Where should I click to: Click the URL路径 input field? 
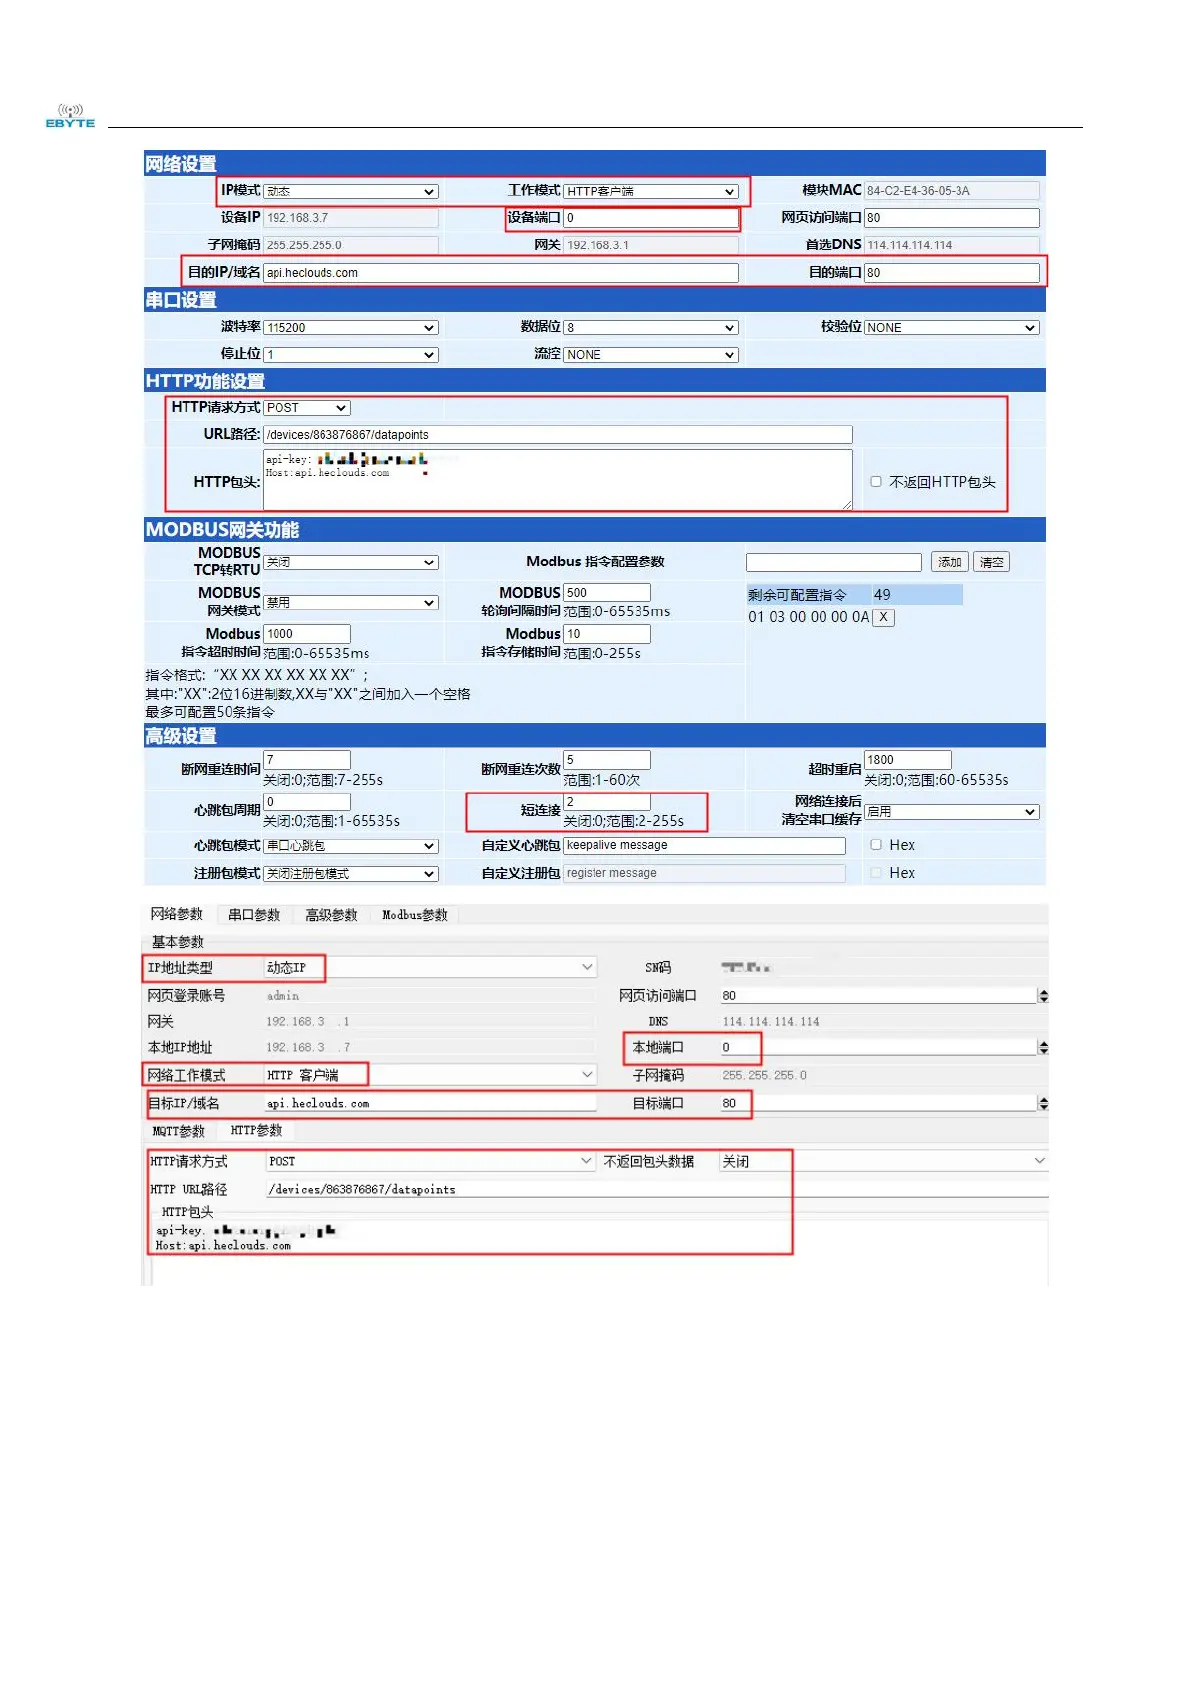tap(558, 434)
